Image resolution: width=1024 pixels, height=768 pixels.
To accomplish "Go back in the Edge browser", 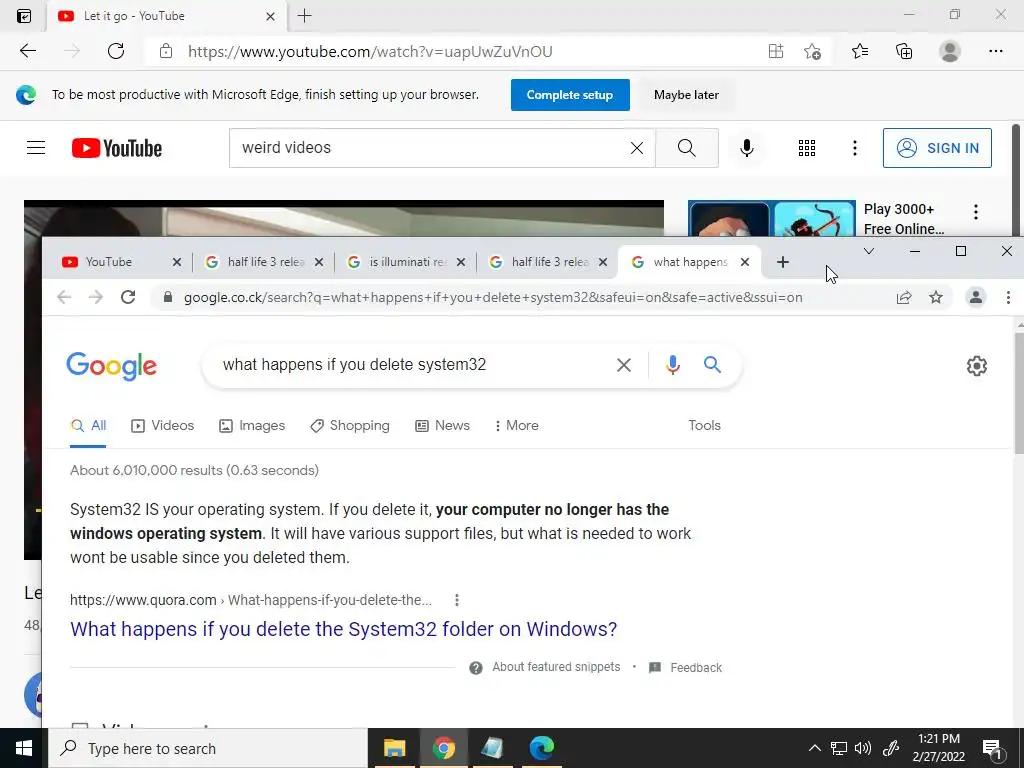I will coord(27,51).
